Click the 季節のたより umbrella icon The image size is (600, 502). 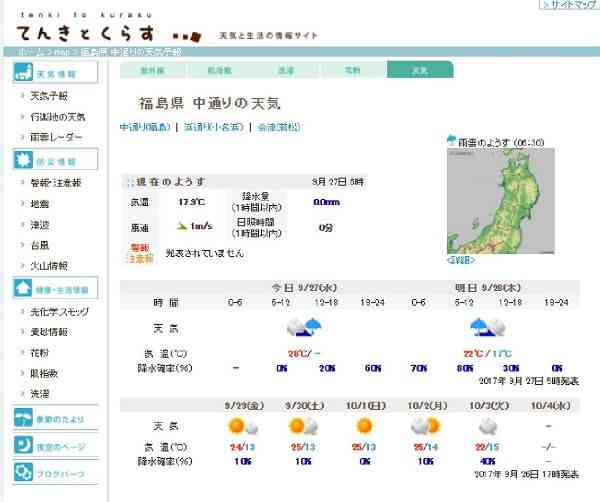coord(23,417)
